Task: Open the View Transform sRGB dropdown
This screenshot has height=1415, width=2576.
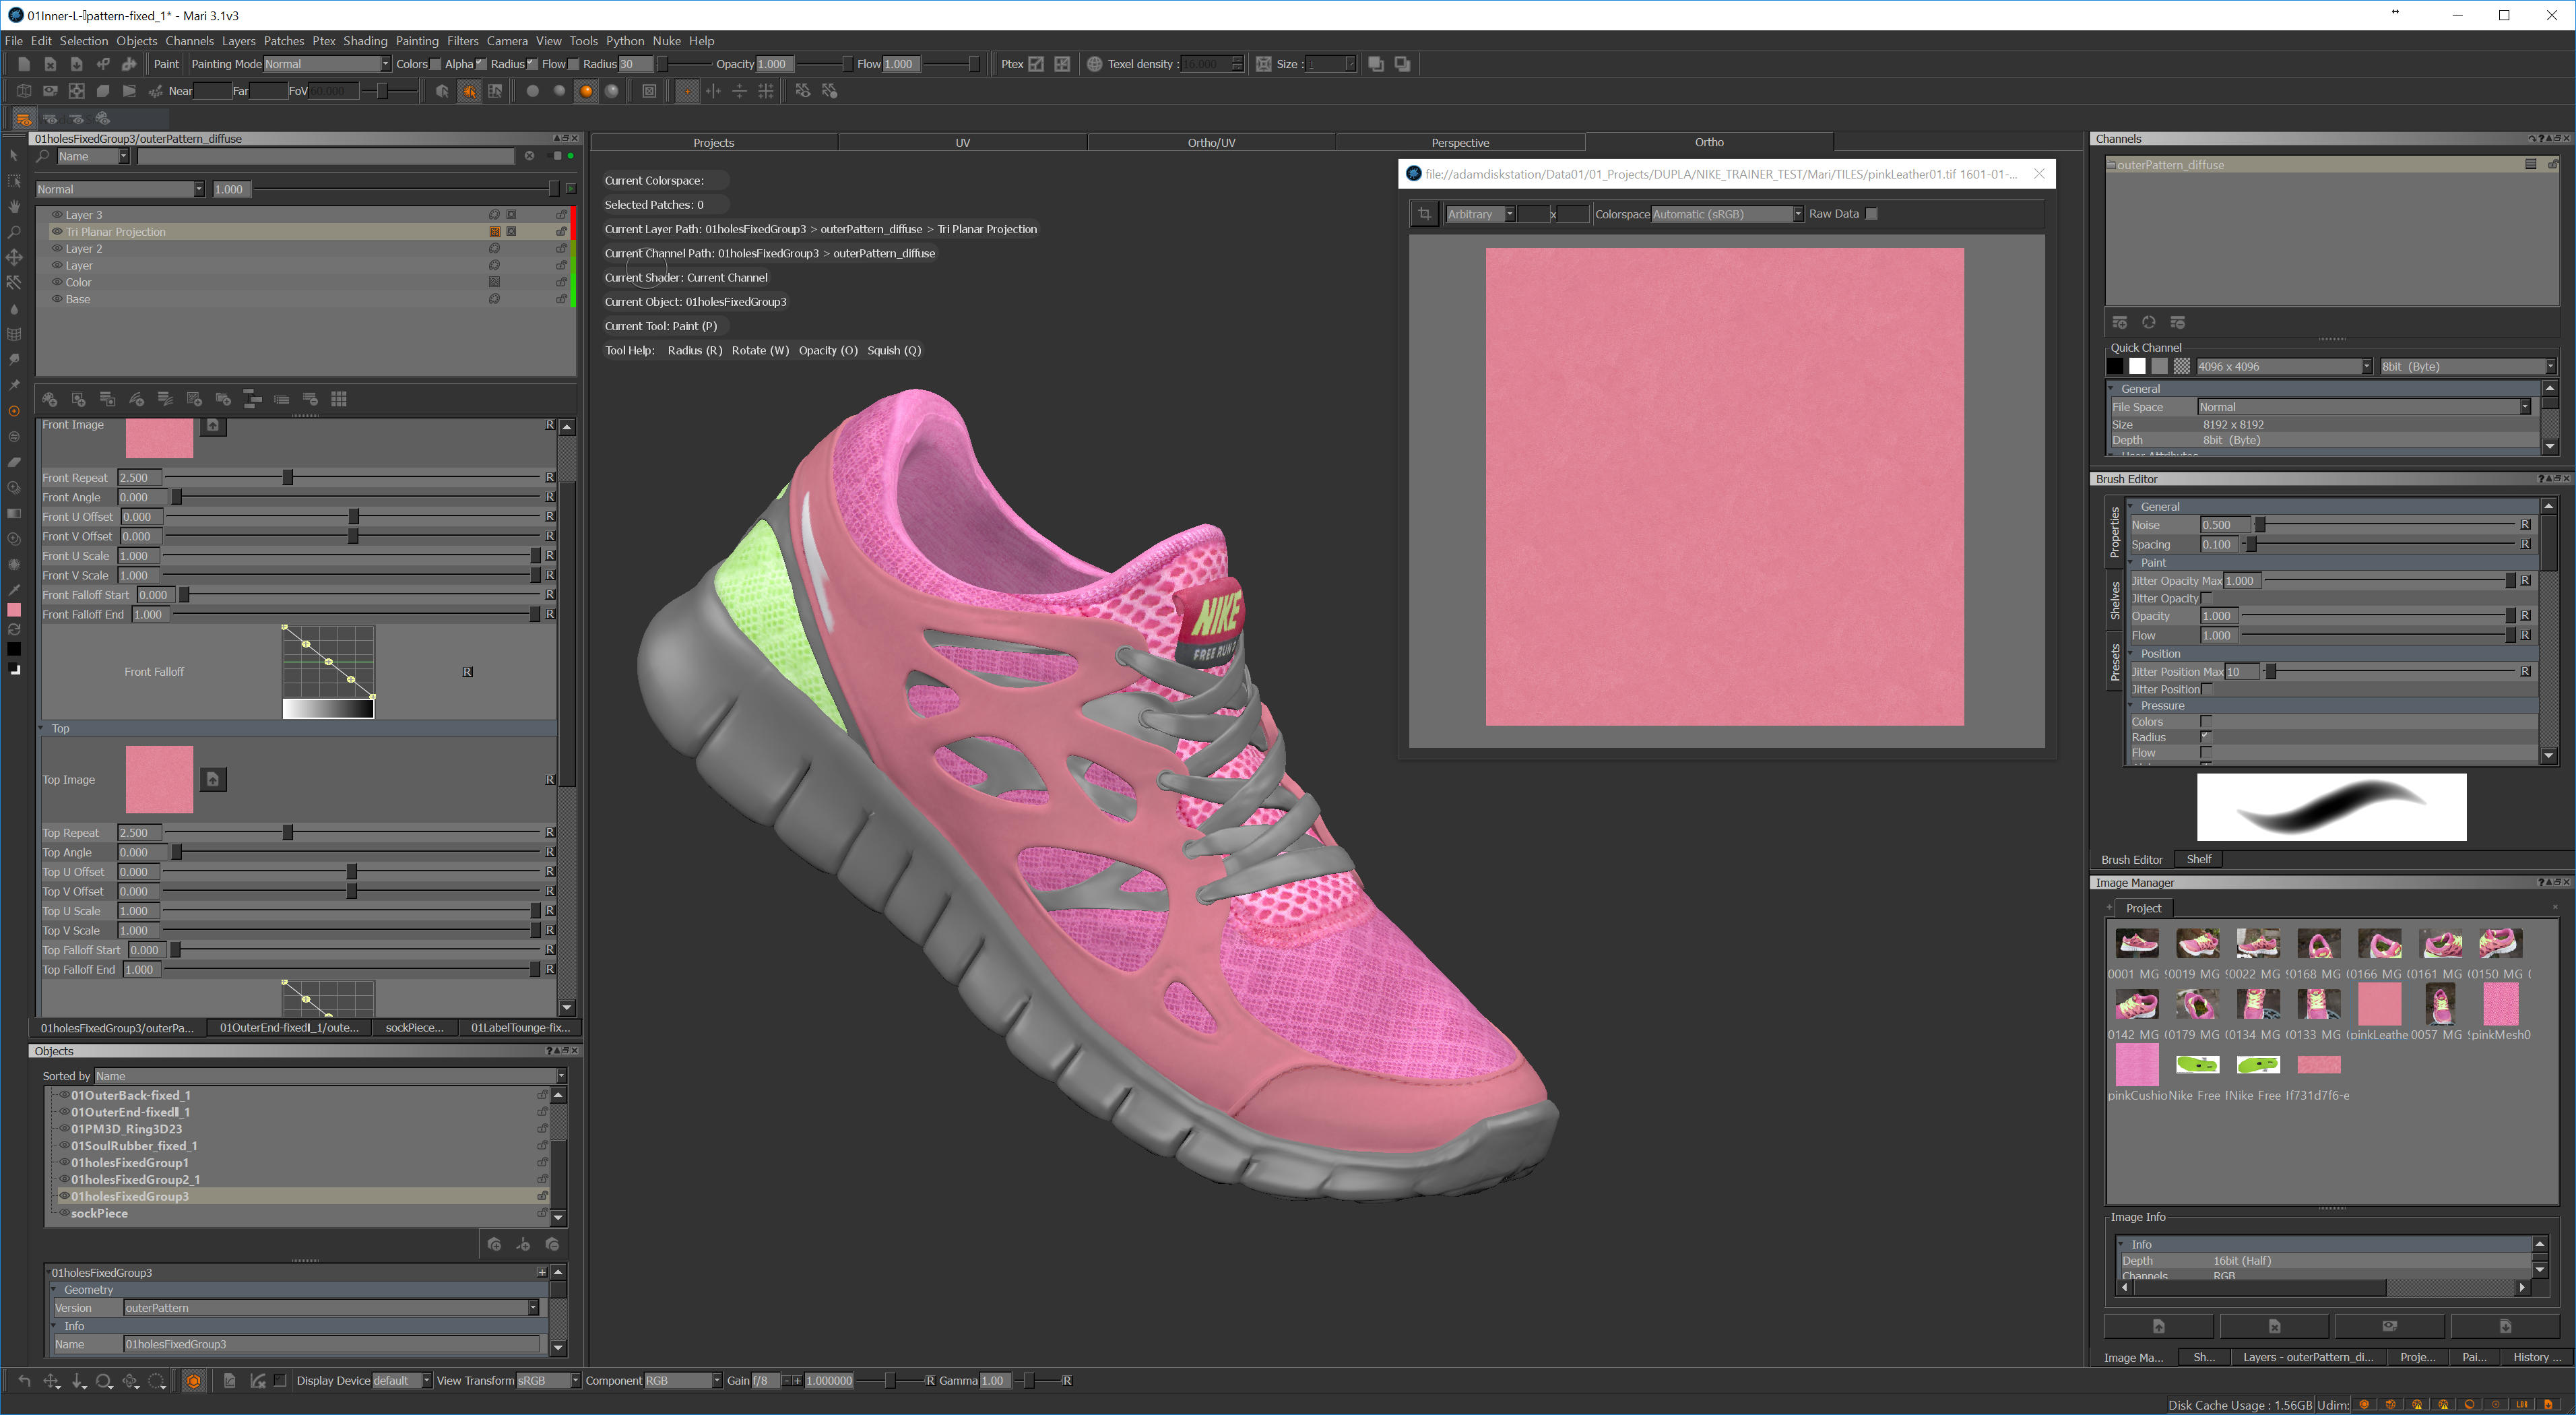Action: 548,1381
